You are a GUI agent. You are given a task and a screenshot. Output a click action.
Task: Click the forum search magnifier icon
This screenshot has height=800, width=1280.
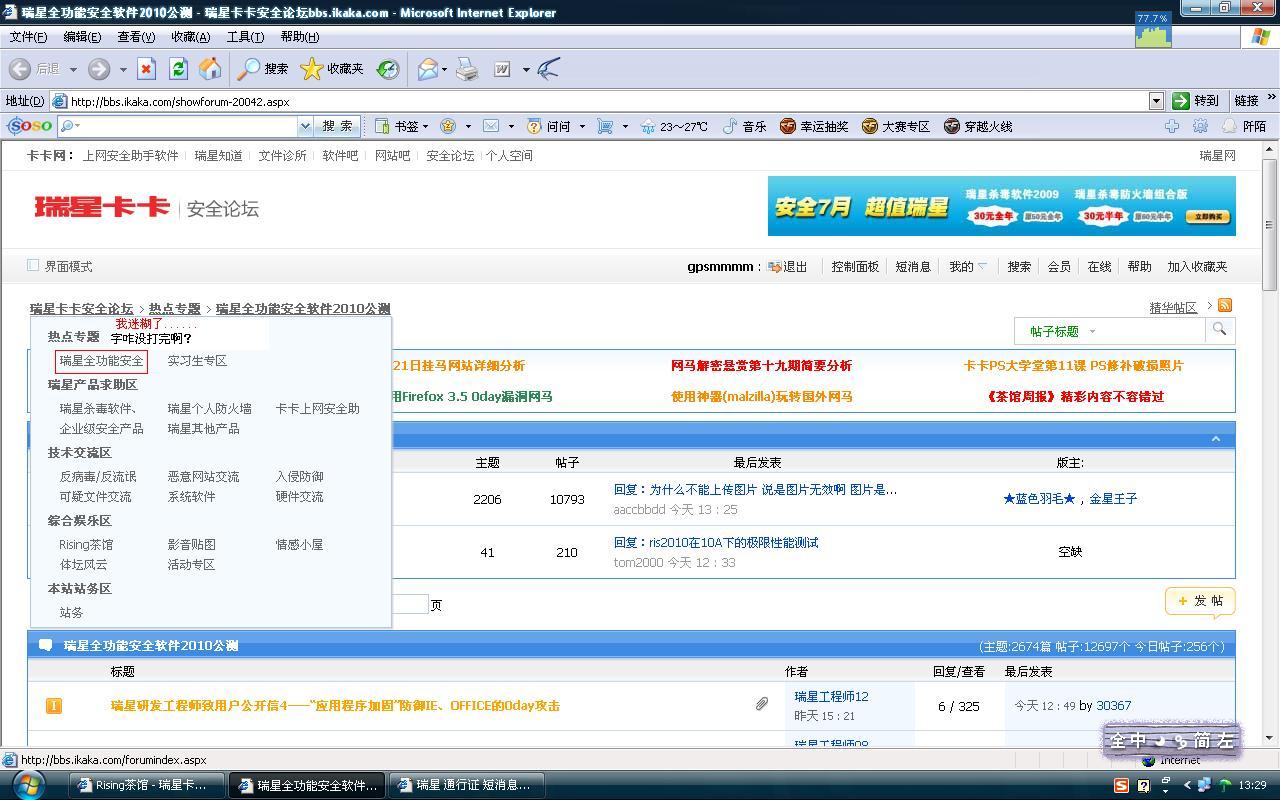coord(1219,330)
